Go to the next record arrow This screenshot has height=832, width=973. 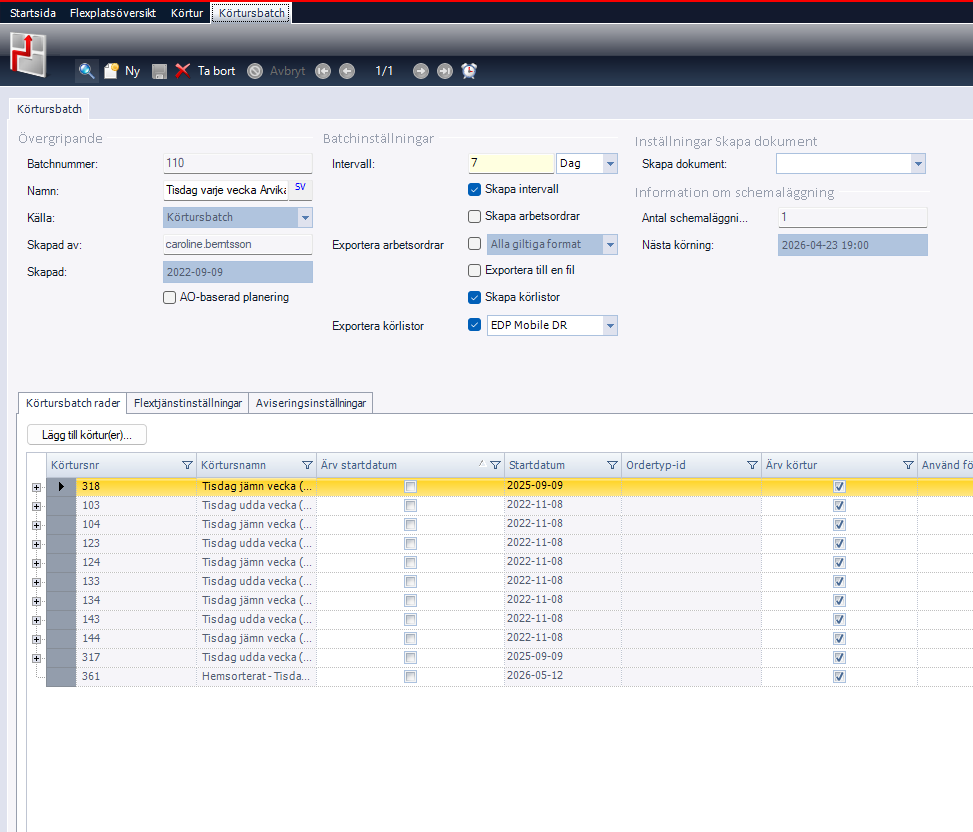[421, 71]
